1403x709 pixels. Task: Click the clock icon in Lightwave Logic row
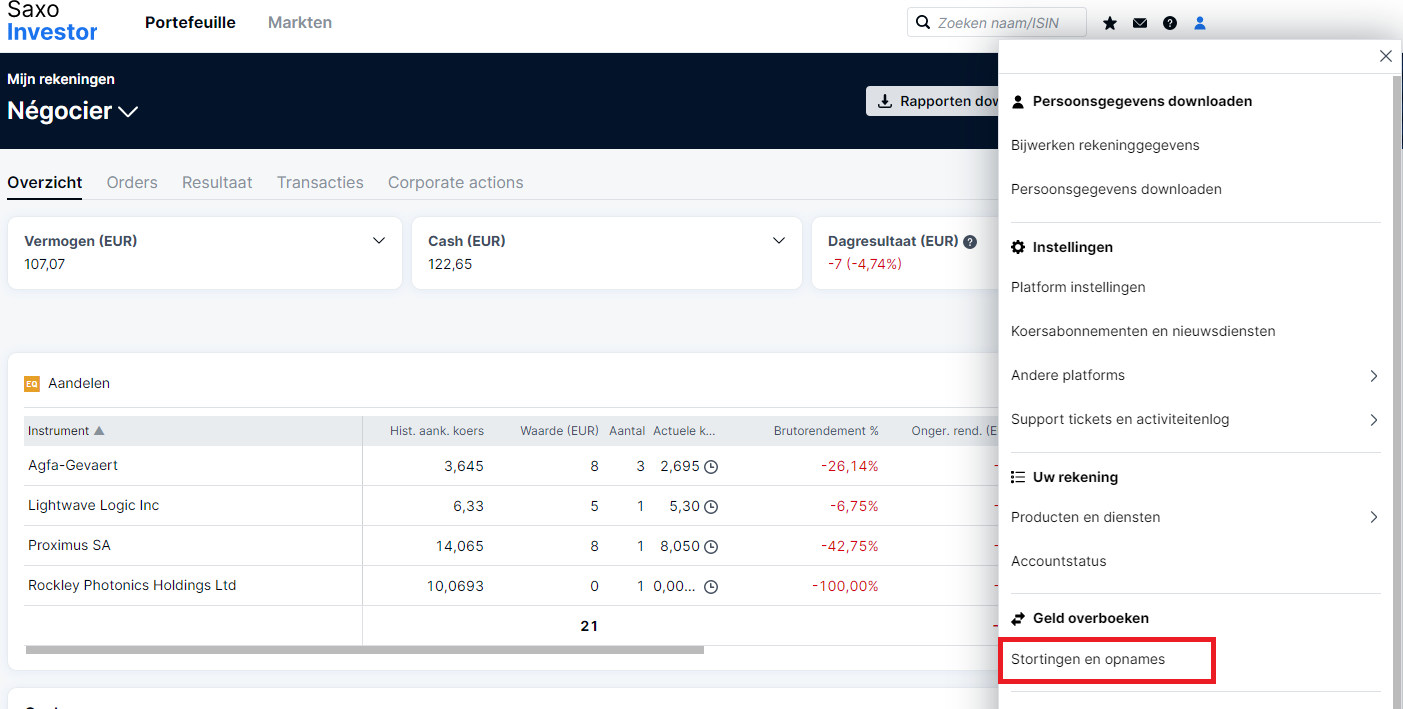(711, 507)
